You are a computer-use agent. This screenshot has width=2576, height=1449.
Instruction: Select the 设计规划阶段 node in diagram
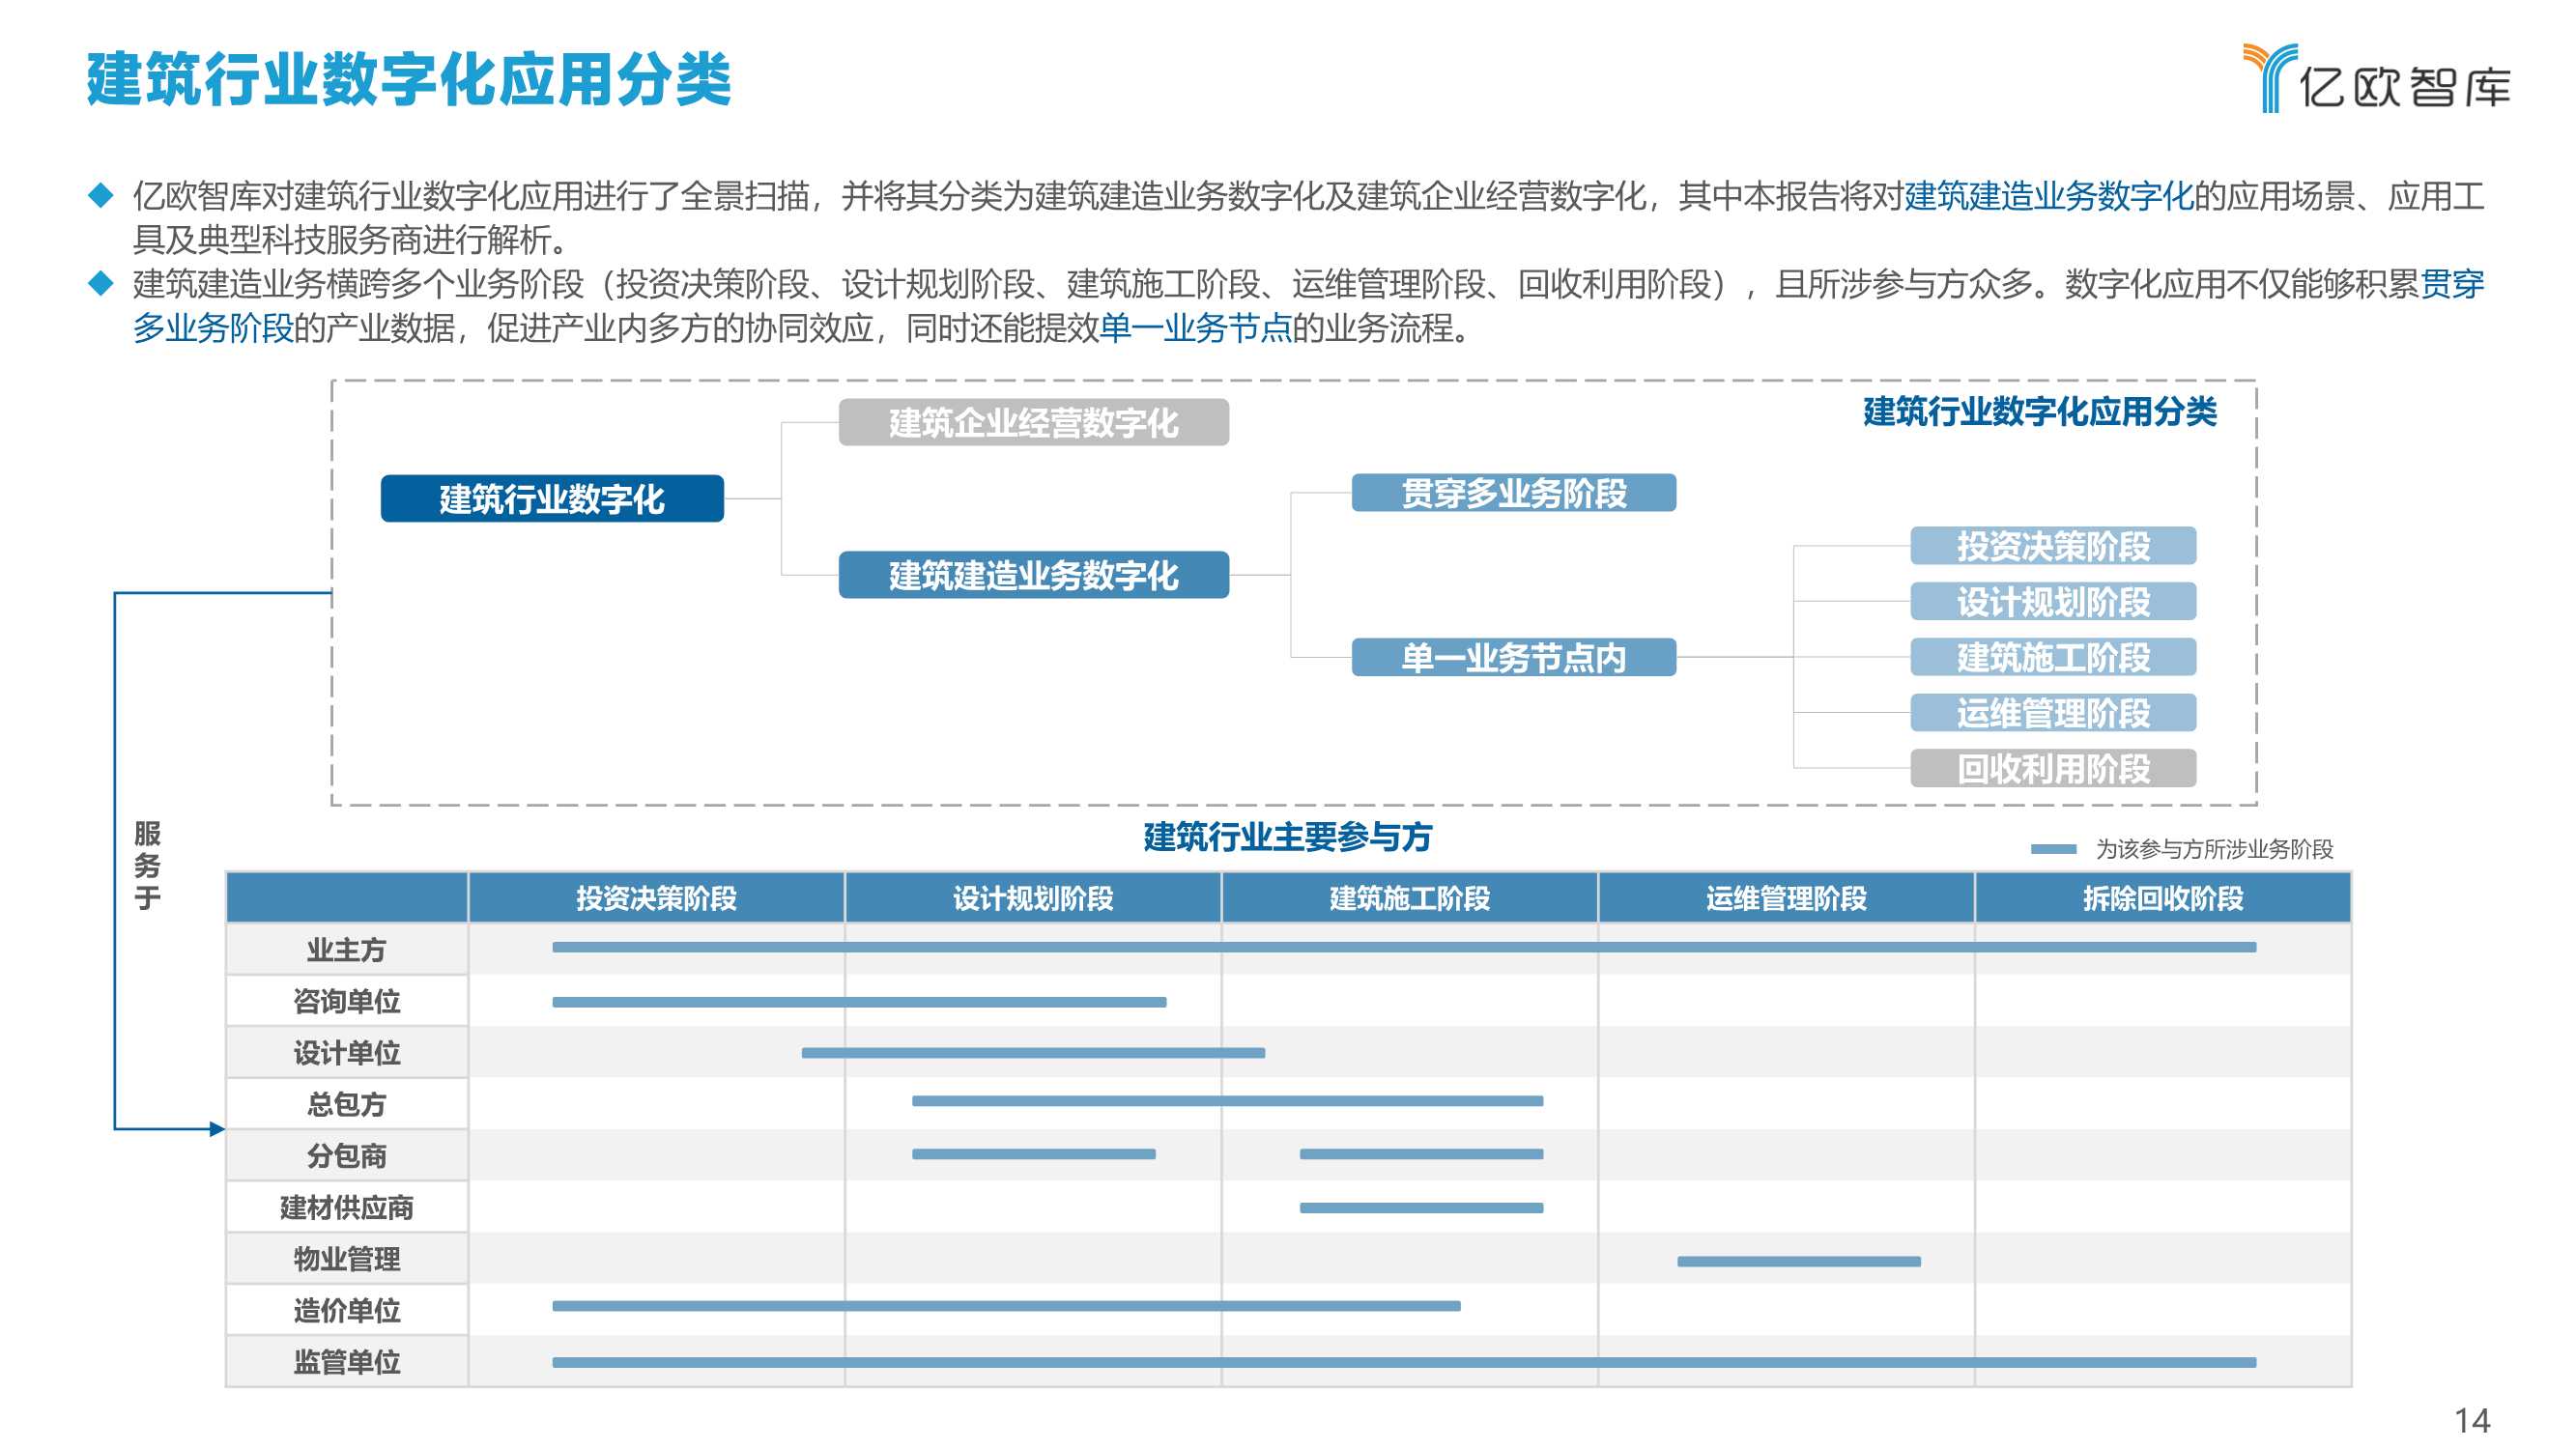pos(2053,601)
